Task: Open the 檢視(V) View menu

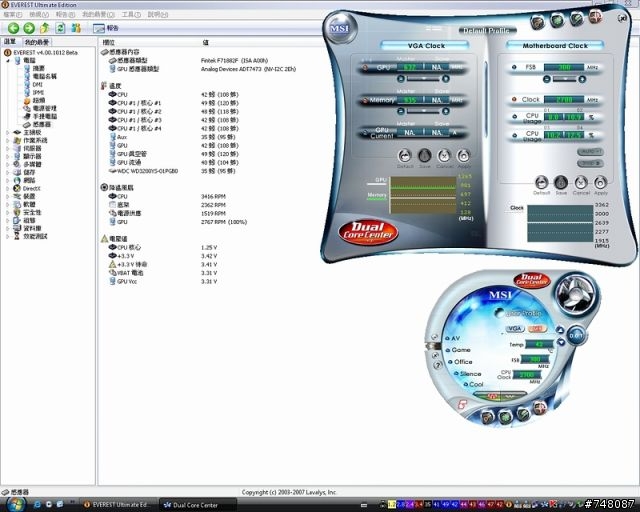Action: pos(39,15)
